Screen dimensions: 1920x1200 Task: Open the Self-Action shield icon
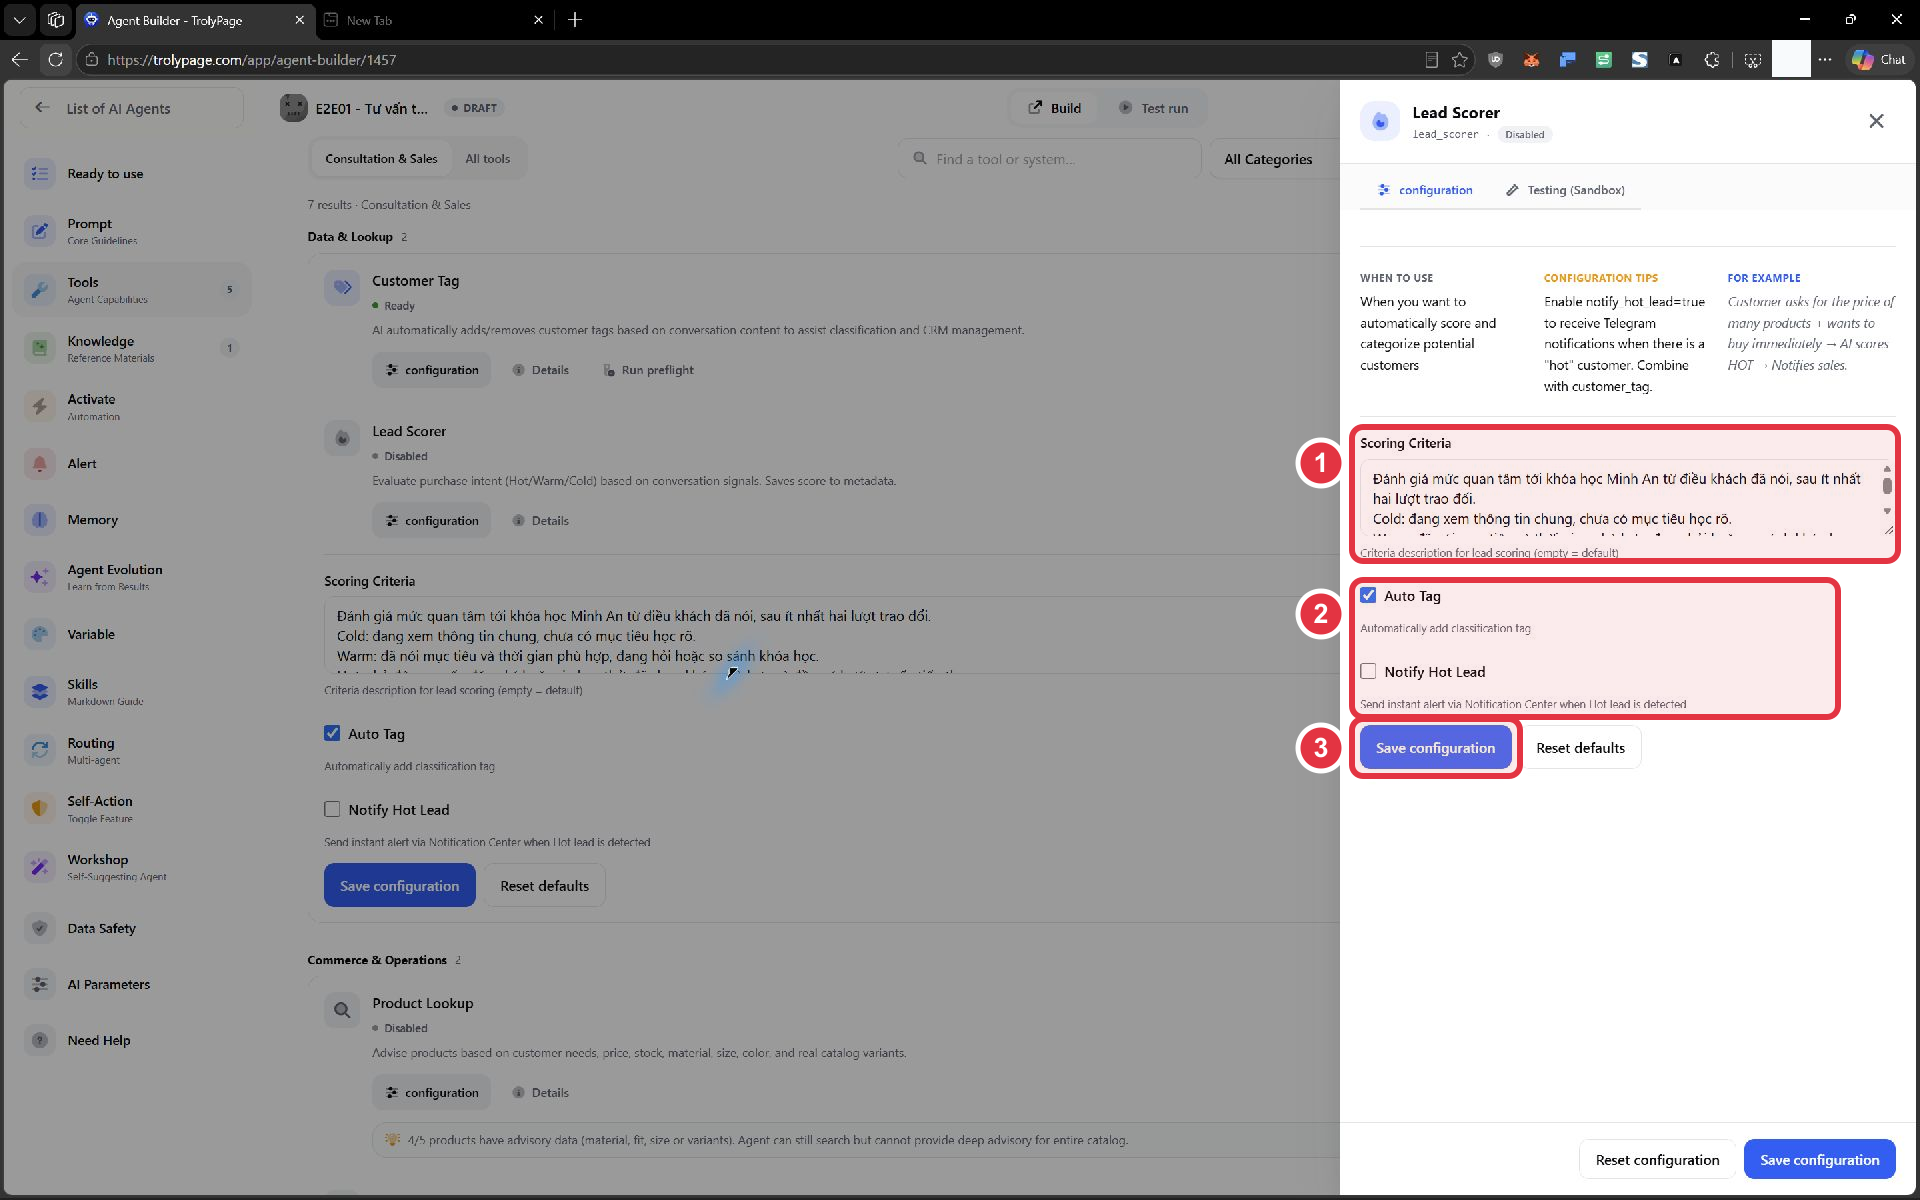[x=39, y=808]
